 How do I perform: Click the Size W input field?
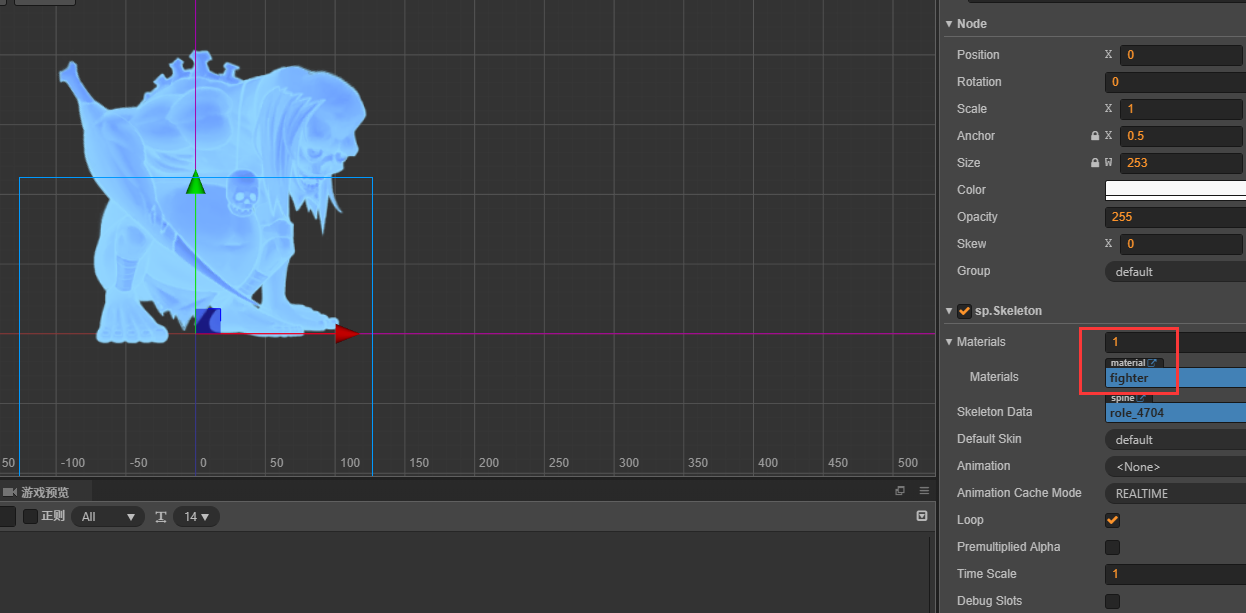click(x=1183, y=163)
